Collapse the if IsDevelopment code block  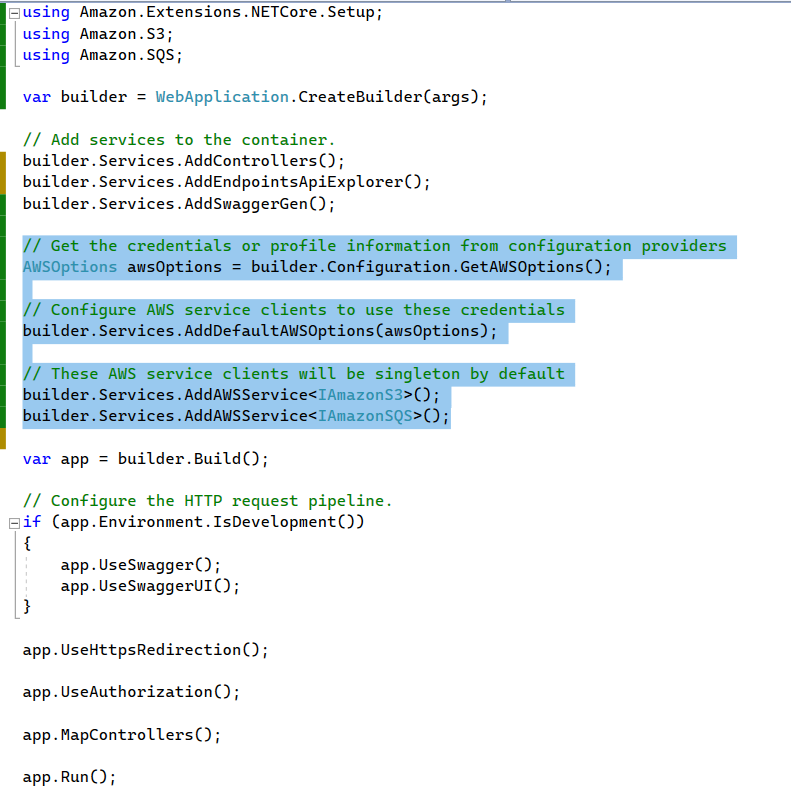click(x=15, y=523)
